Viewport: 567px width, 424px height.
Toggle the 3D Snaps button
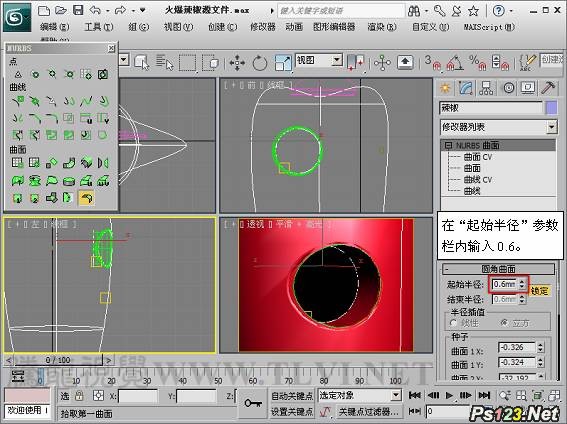432,63
